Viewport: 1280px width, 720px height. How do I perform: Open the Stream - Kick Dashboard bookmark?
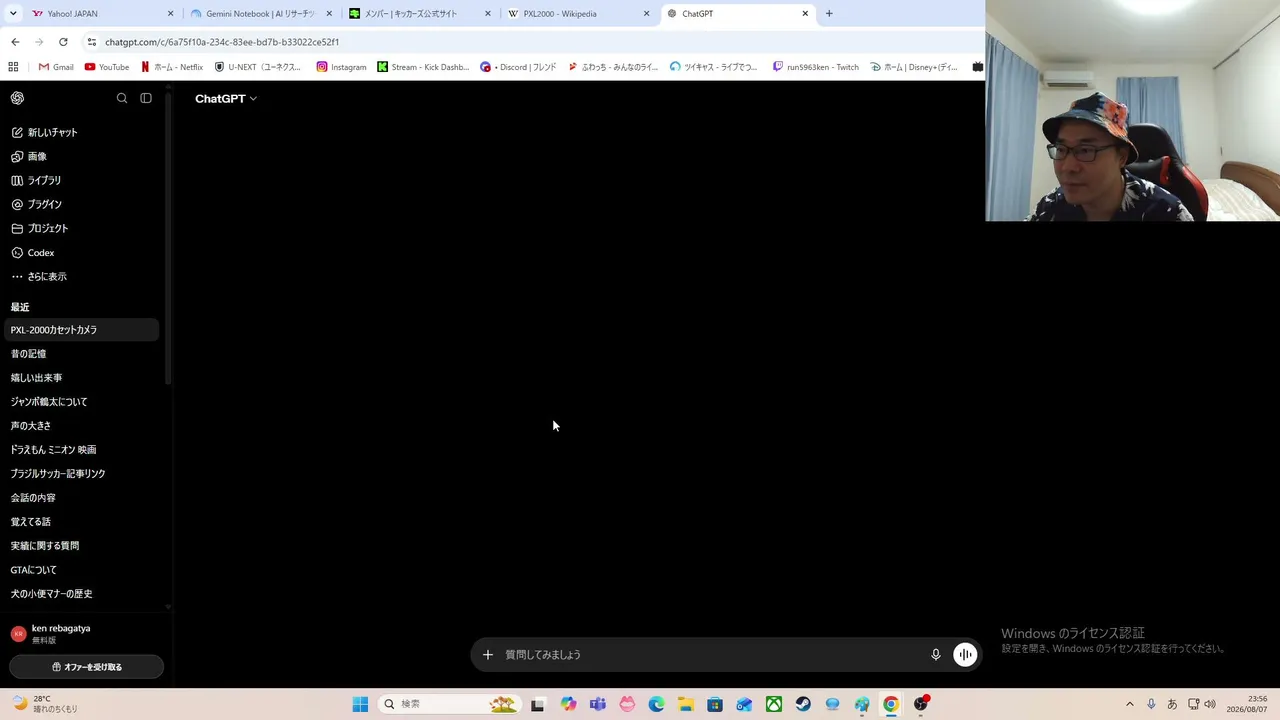423,67
